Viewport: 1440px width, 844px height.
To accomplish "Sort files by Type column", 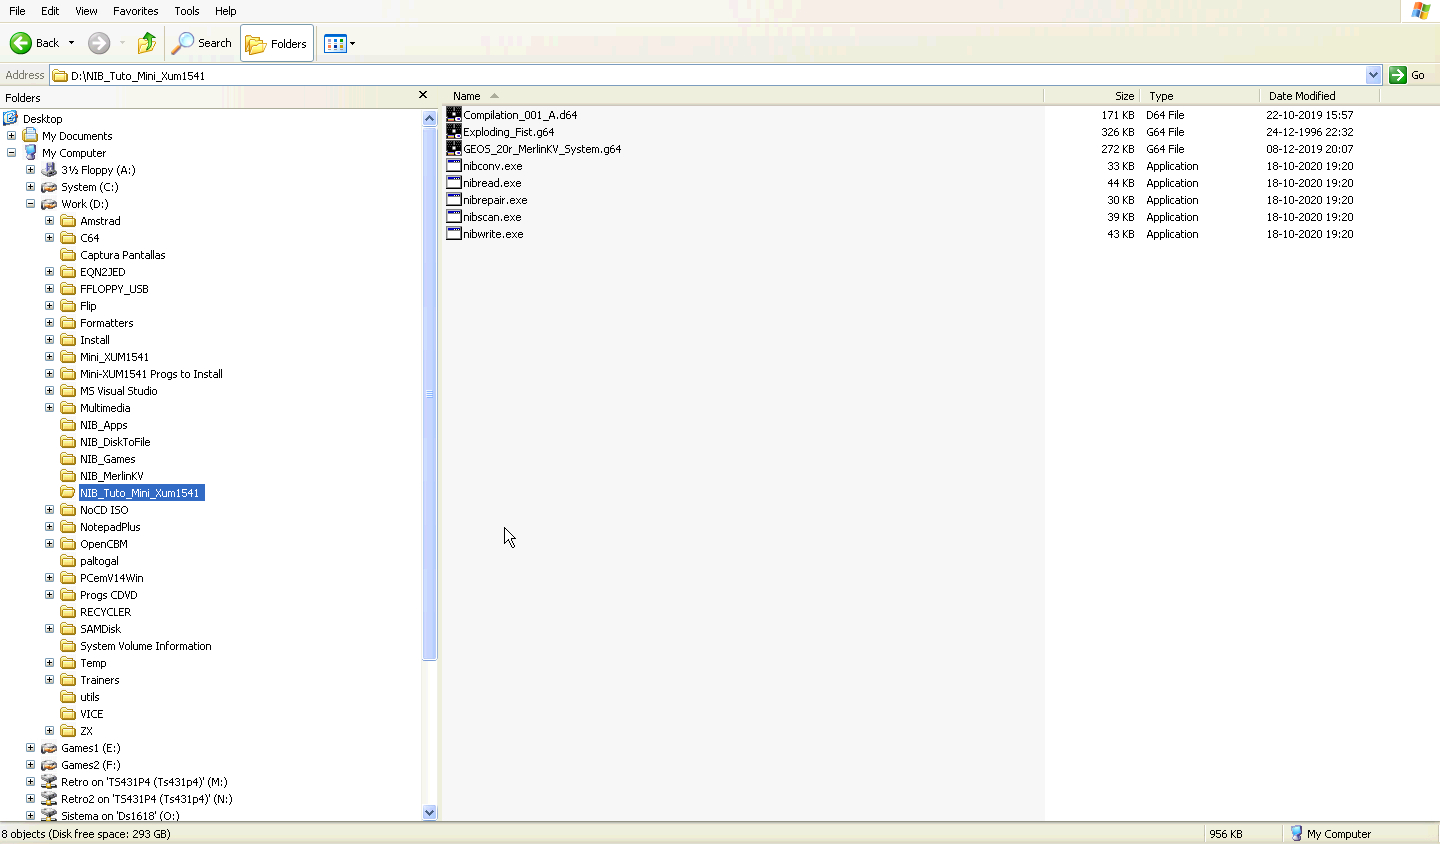I will pyautogui.click(x=1199, y=96).
